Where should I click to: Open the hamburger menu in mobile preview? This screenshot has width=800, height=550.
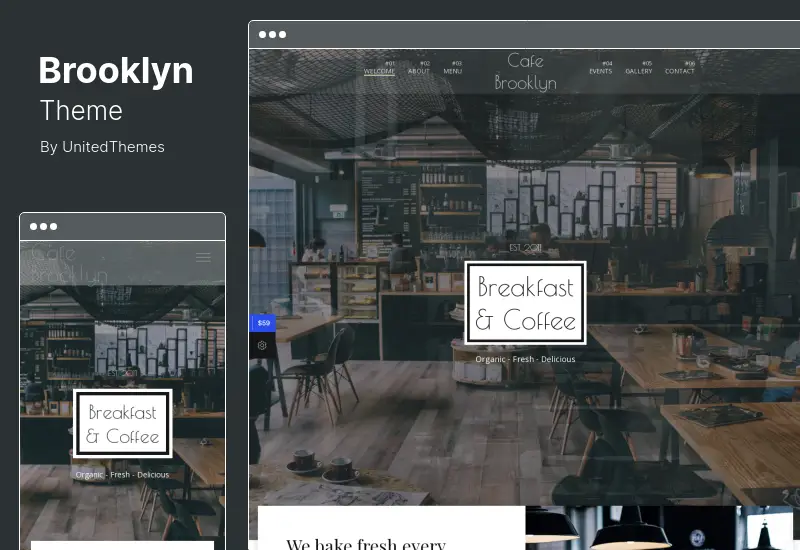click(203, 257)
